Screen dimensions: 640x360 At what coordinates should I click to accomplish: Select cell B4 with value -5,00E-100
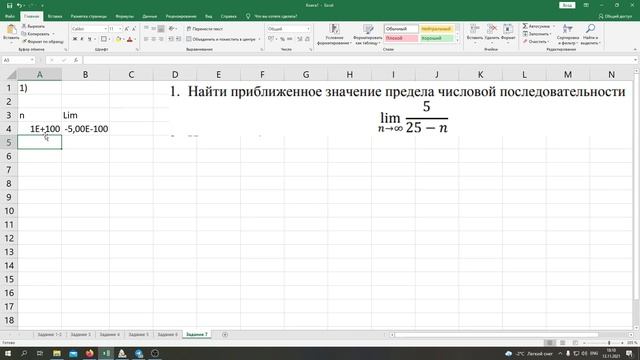pos(85,129)
